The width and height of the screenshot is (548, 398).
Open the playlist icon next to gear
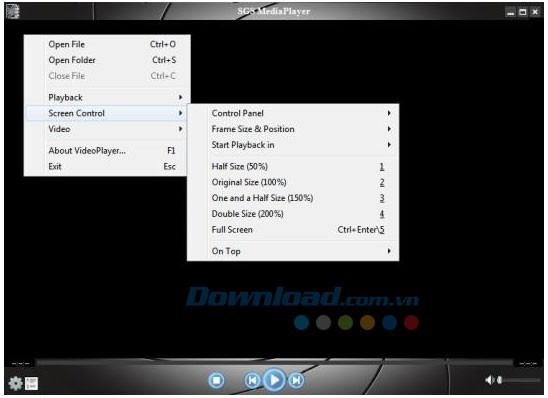pos(31,383)
